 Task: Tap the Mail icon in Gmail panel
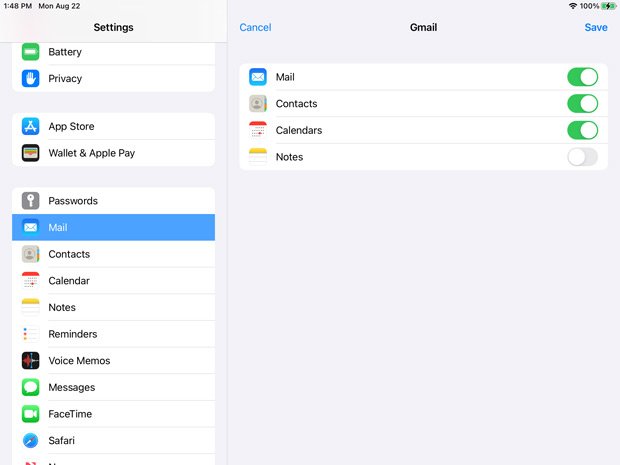(x=258, y=77)
